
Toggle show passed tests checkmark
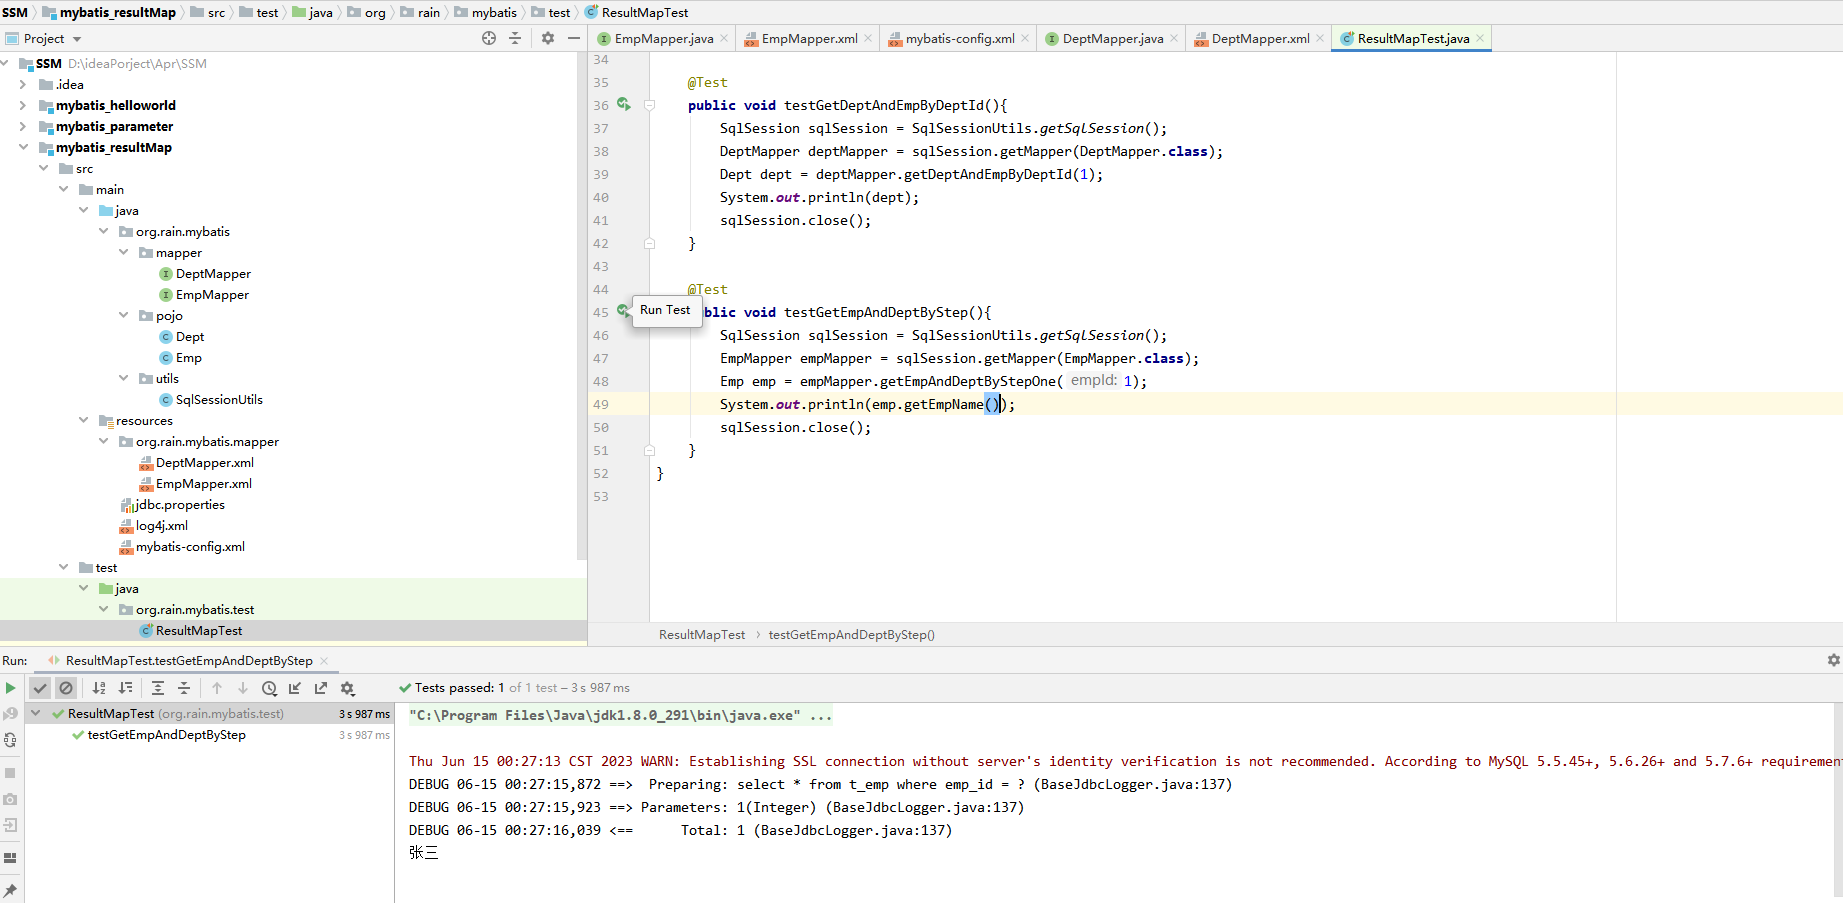(40, 688)
